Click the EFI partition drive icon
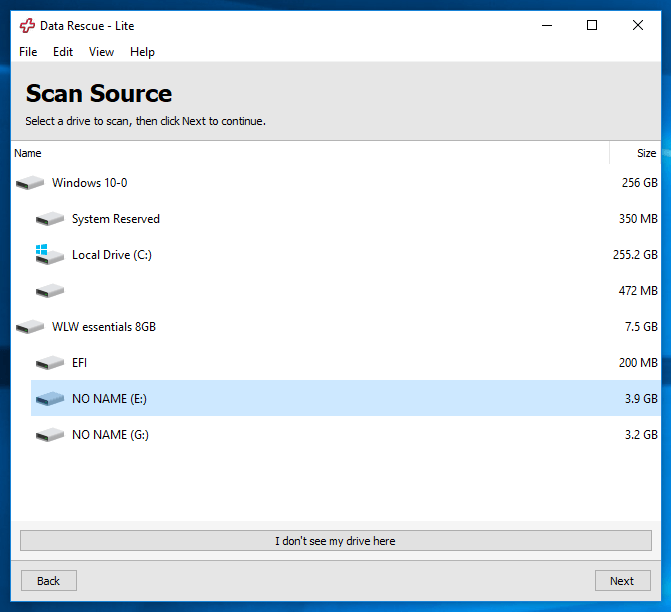Viewport: 671px width, 612px height. [x=50, y=362]
